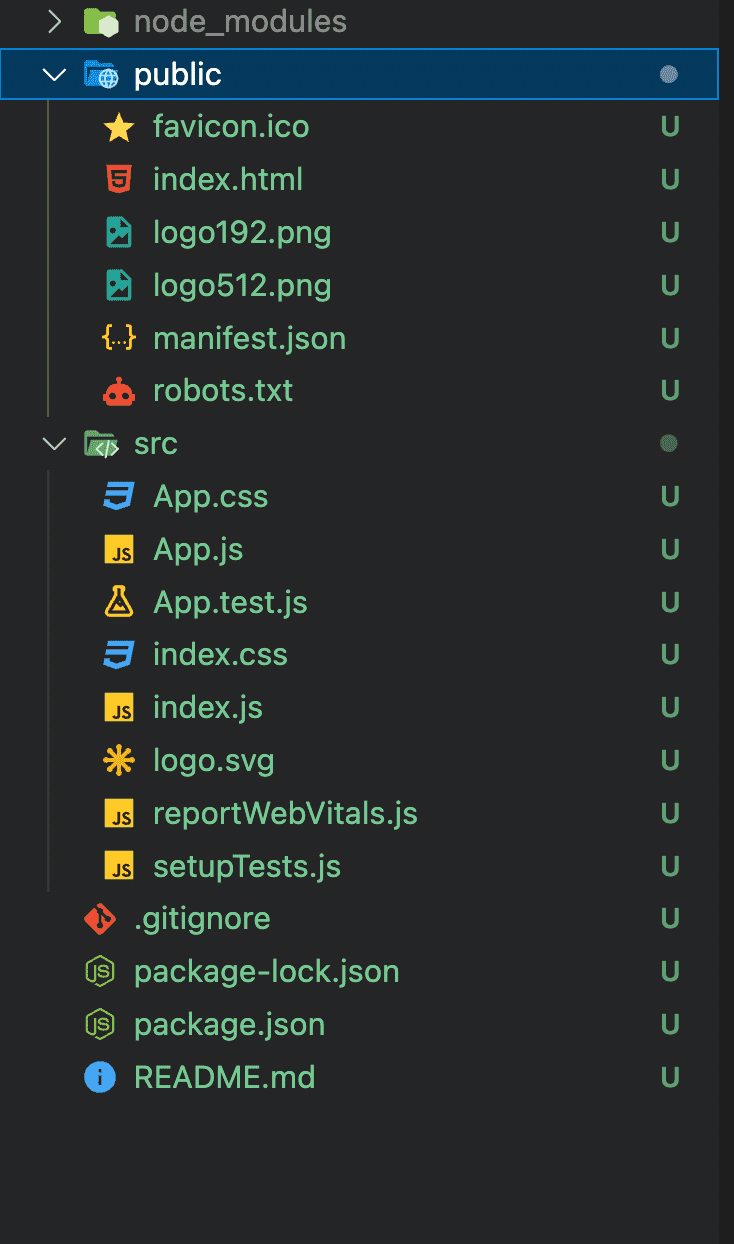Screen dimensions: 734x1244
Task: Open the App.js file
Action: point(198,550)
